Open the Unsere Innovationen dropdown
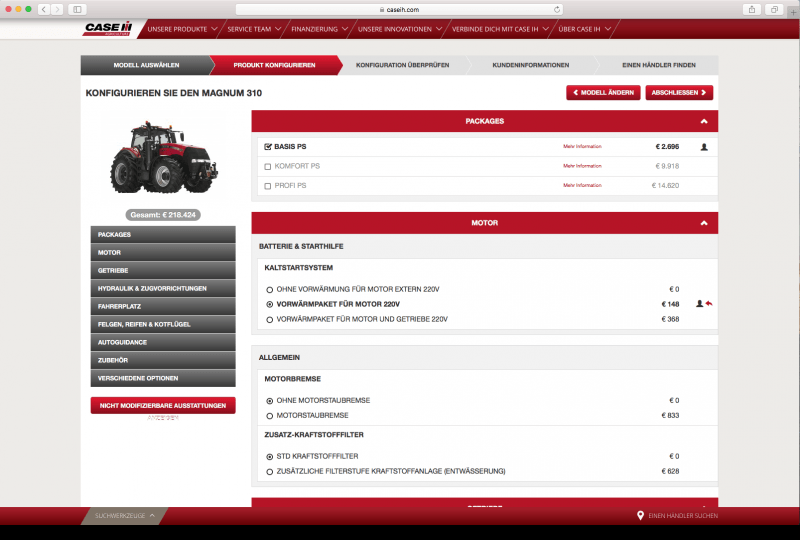Screen dimensions: 800x540 399,29
